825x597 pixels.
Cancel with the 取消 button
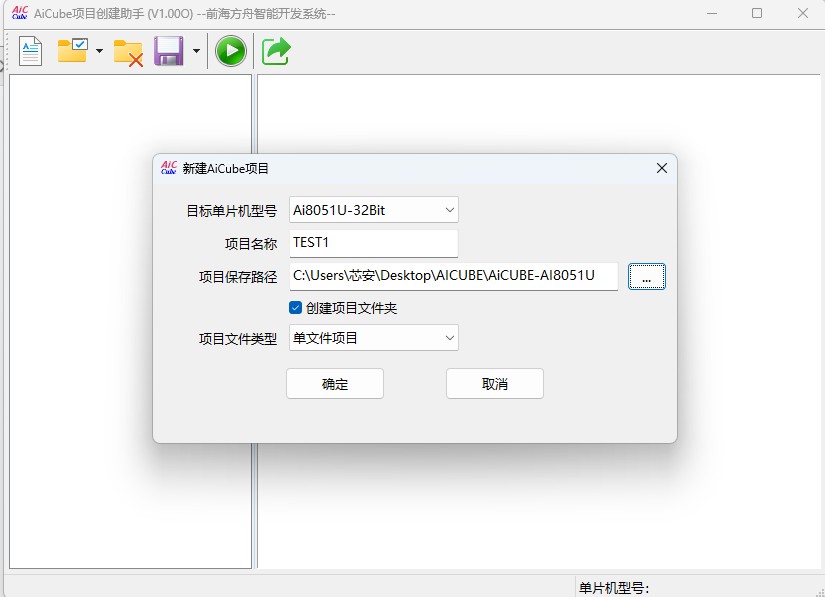(495, 383)
